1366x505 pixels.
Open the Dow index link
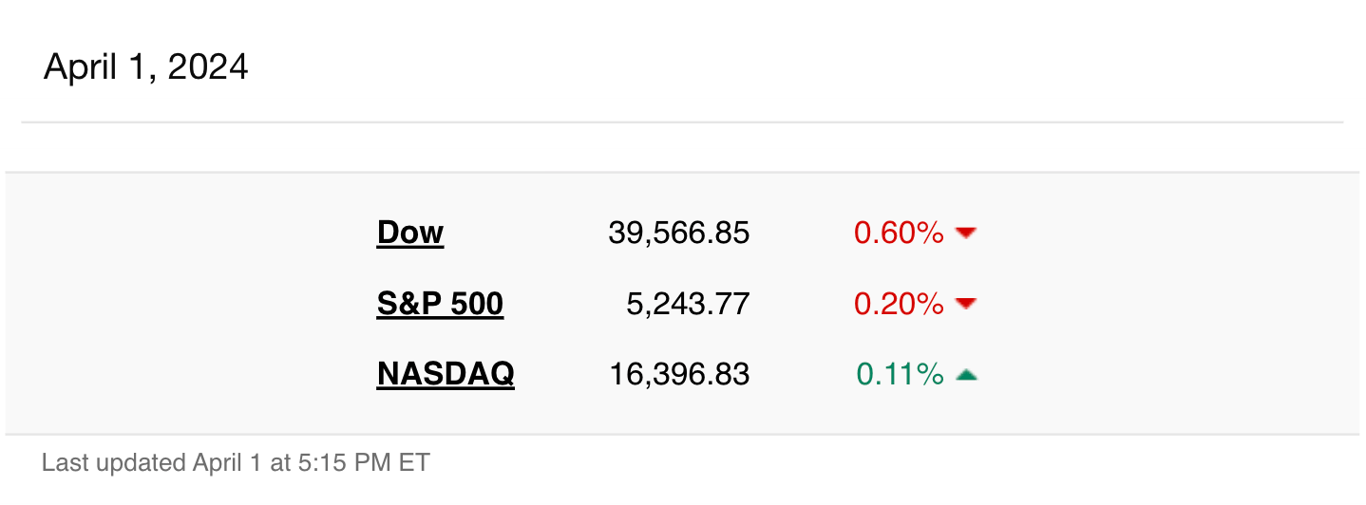coord(410,233)
